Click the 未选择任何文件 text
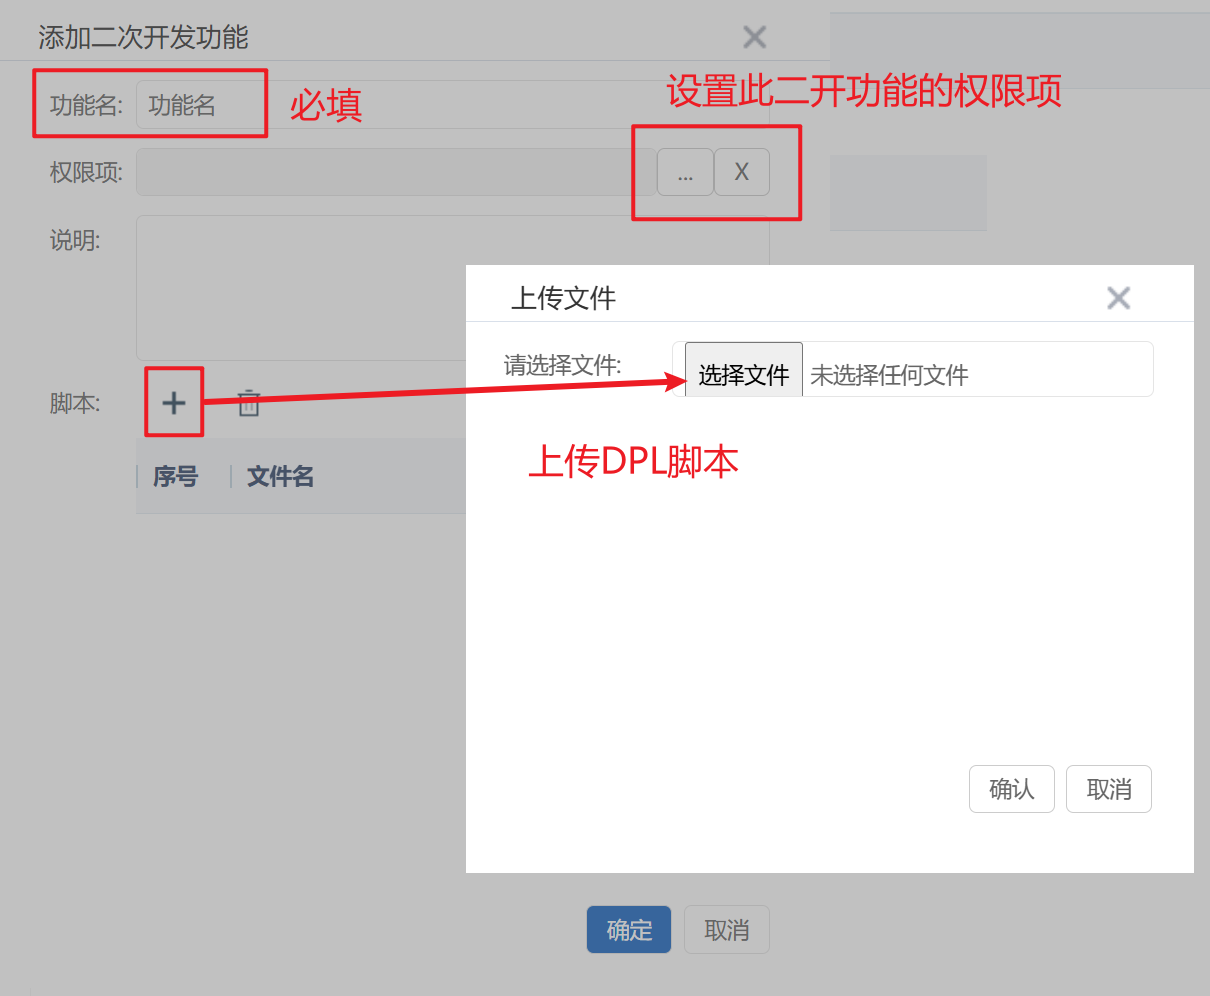1210x996 pixels. (x=889, y=375)
